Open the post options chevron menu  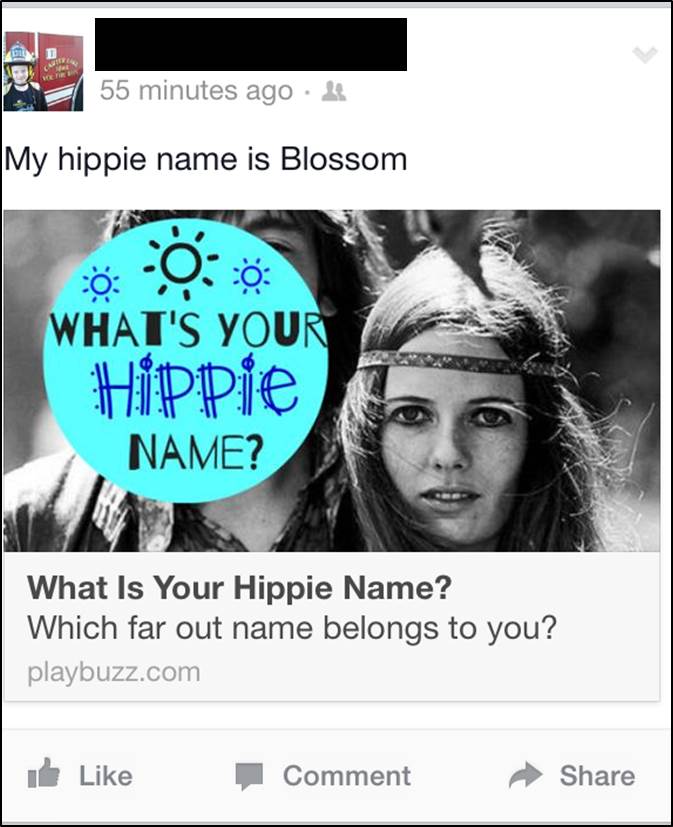tap(645, 53)
